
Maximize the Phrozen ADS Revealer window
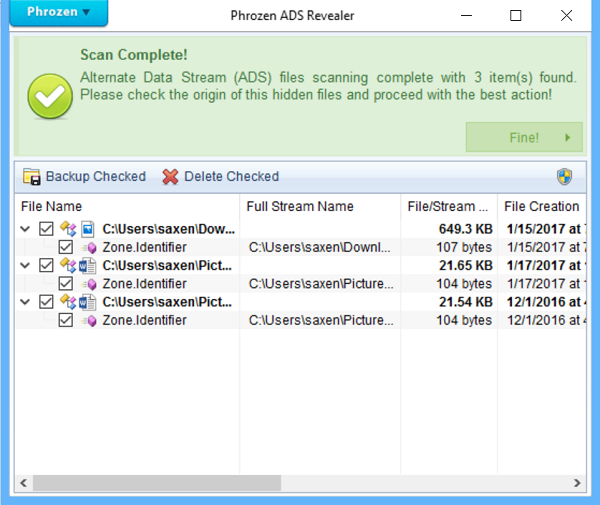515,16
